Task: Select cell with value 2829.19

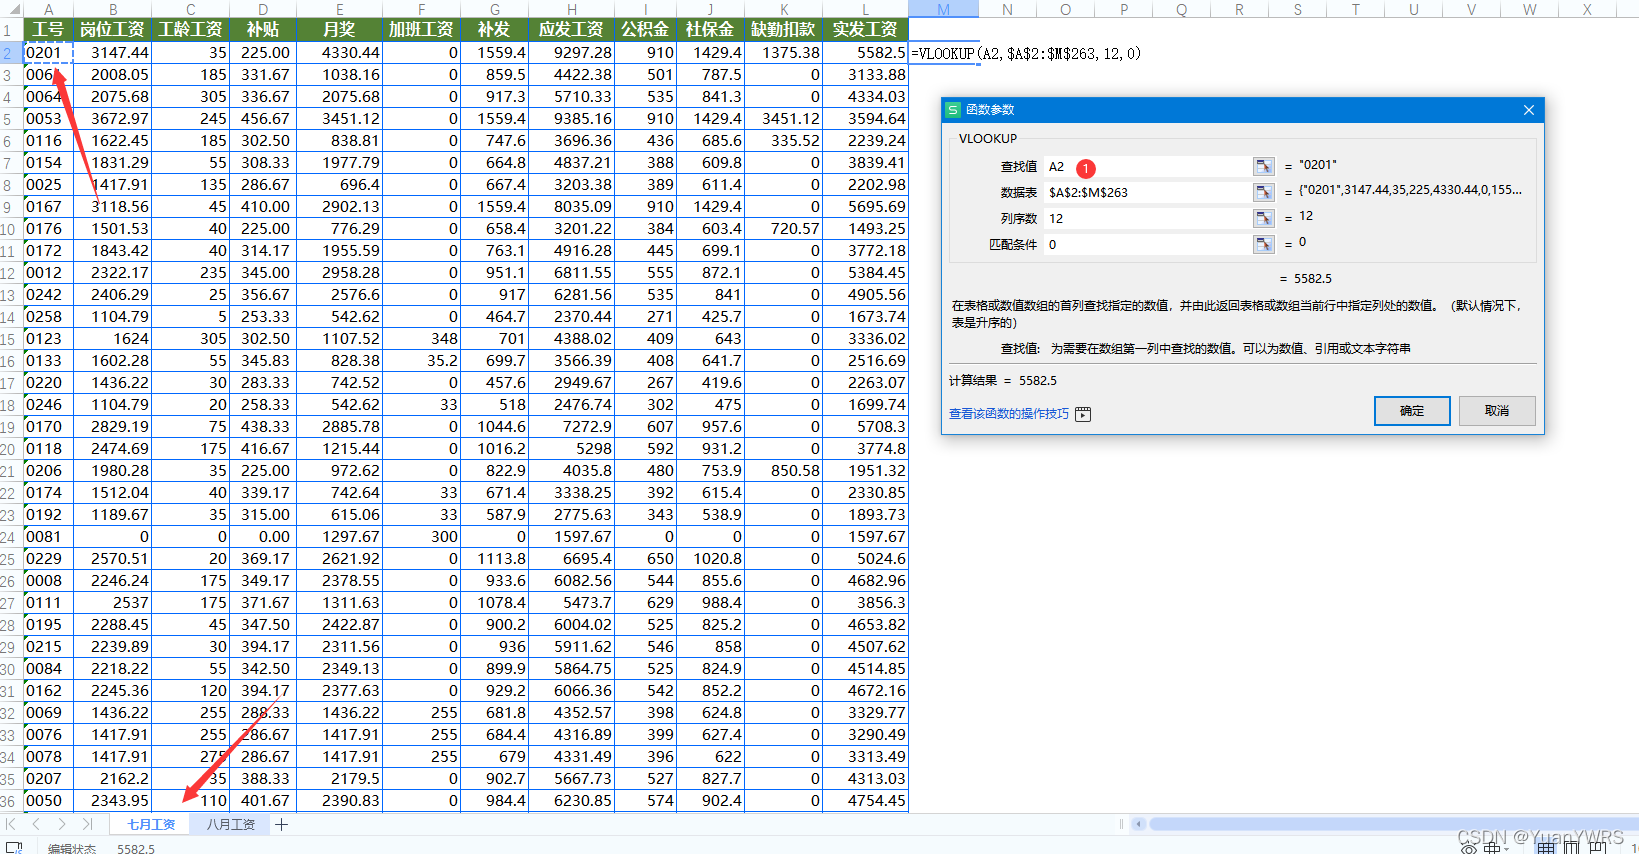Action: [112, 427]
